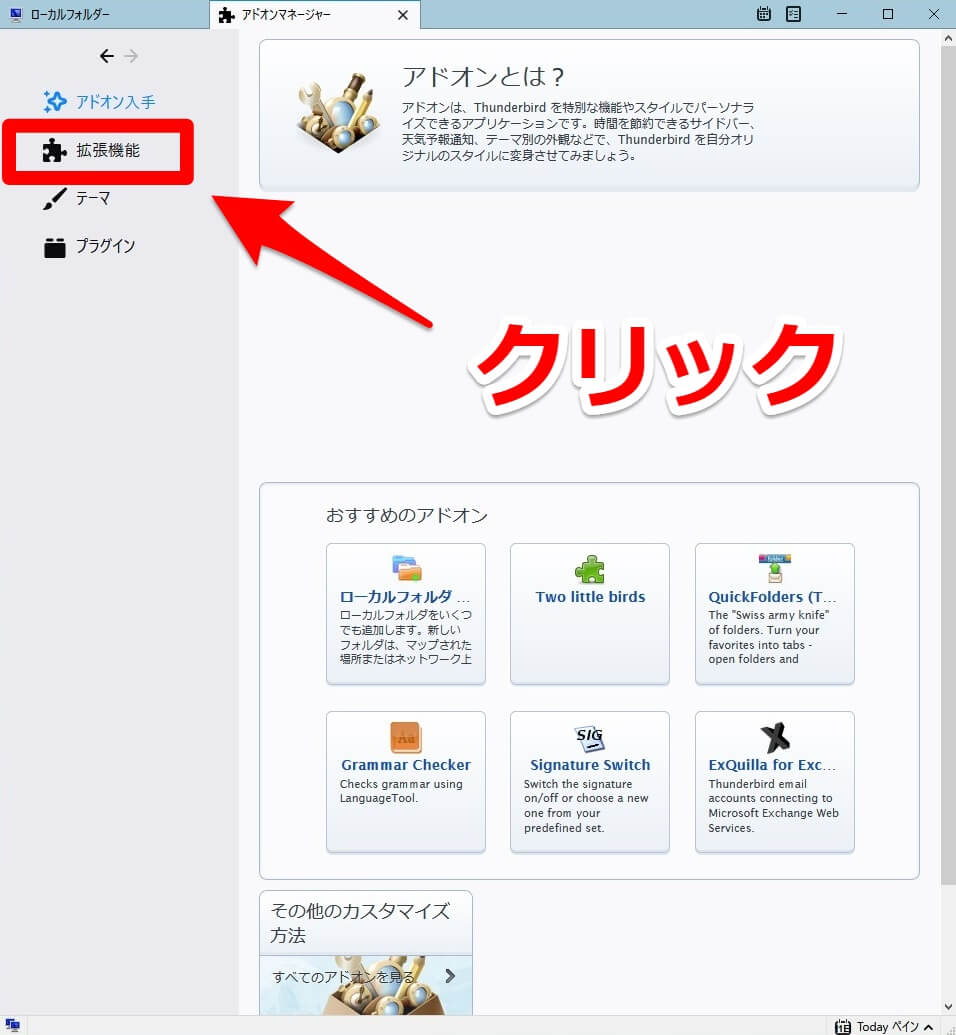Click the ExQuilla description text
The image size is (956, 1035).
click(x=773, y=806)
